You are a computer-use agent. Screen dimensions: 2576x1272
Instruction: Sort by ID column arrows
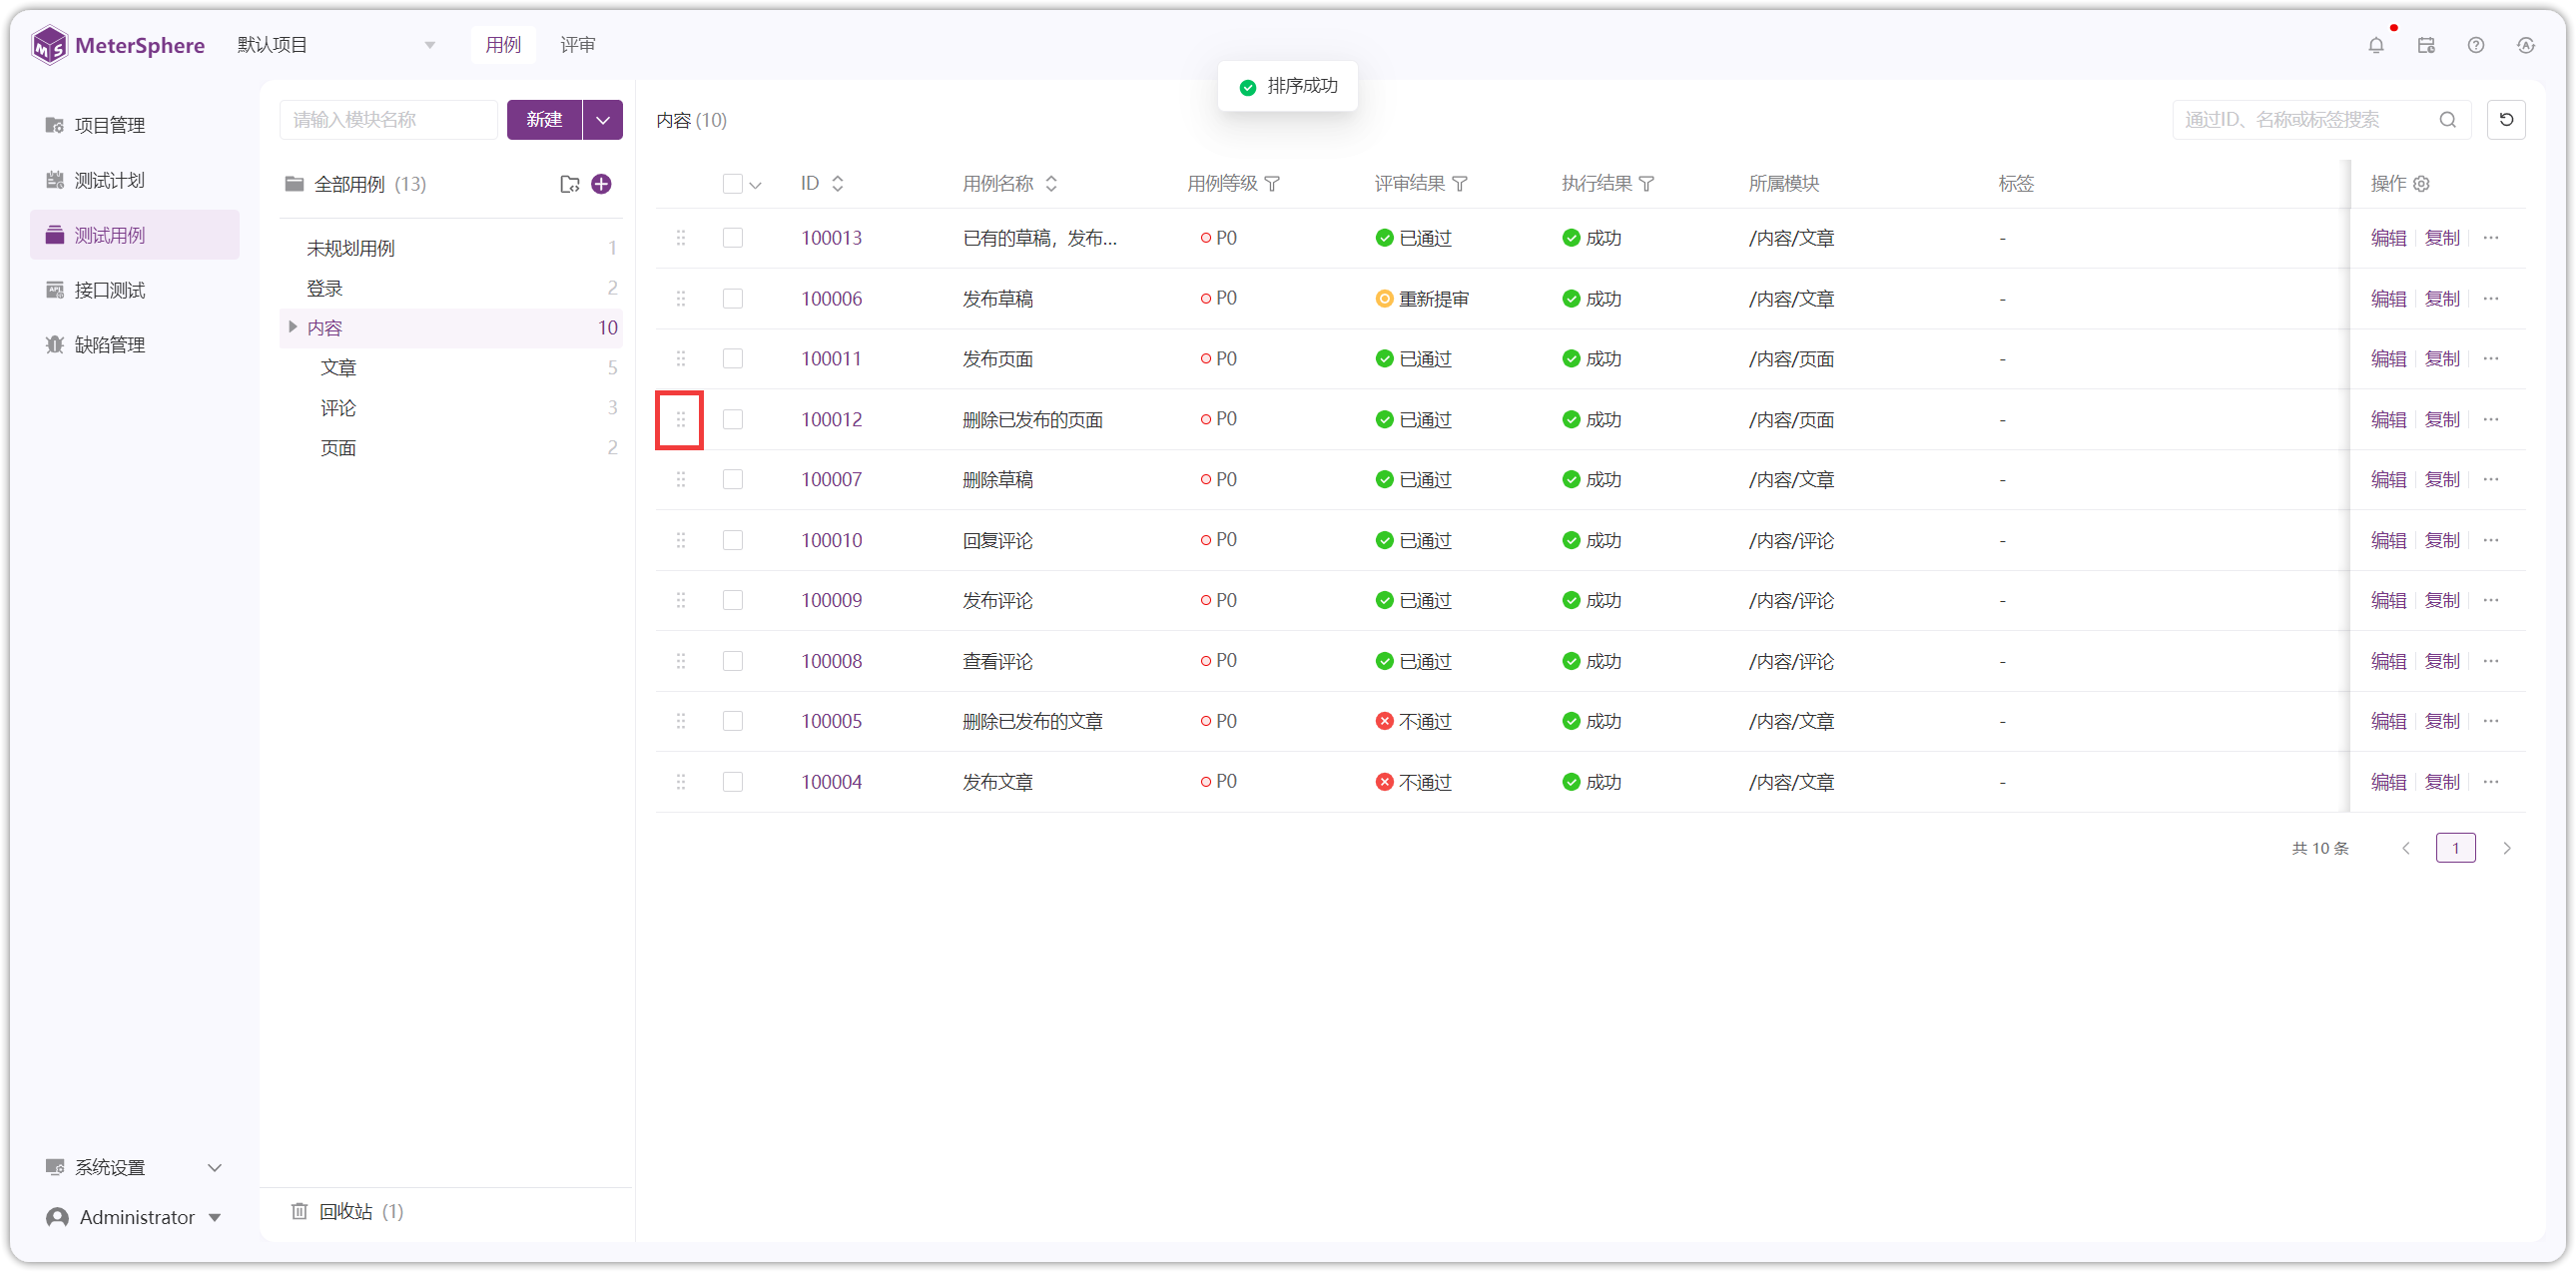838,184
